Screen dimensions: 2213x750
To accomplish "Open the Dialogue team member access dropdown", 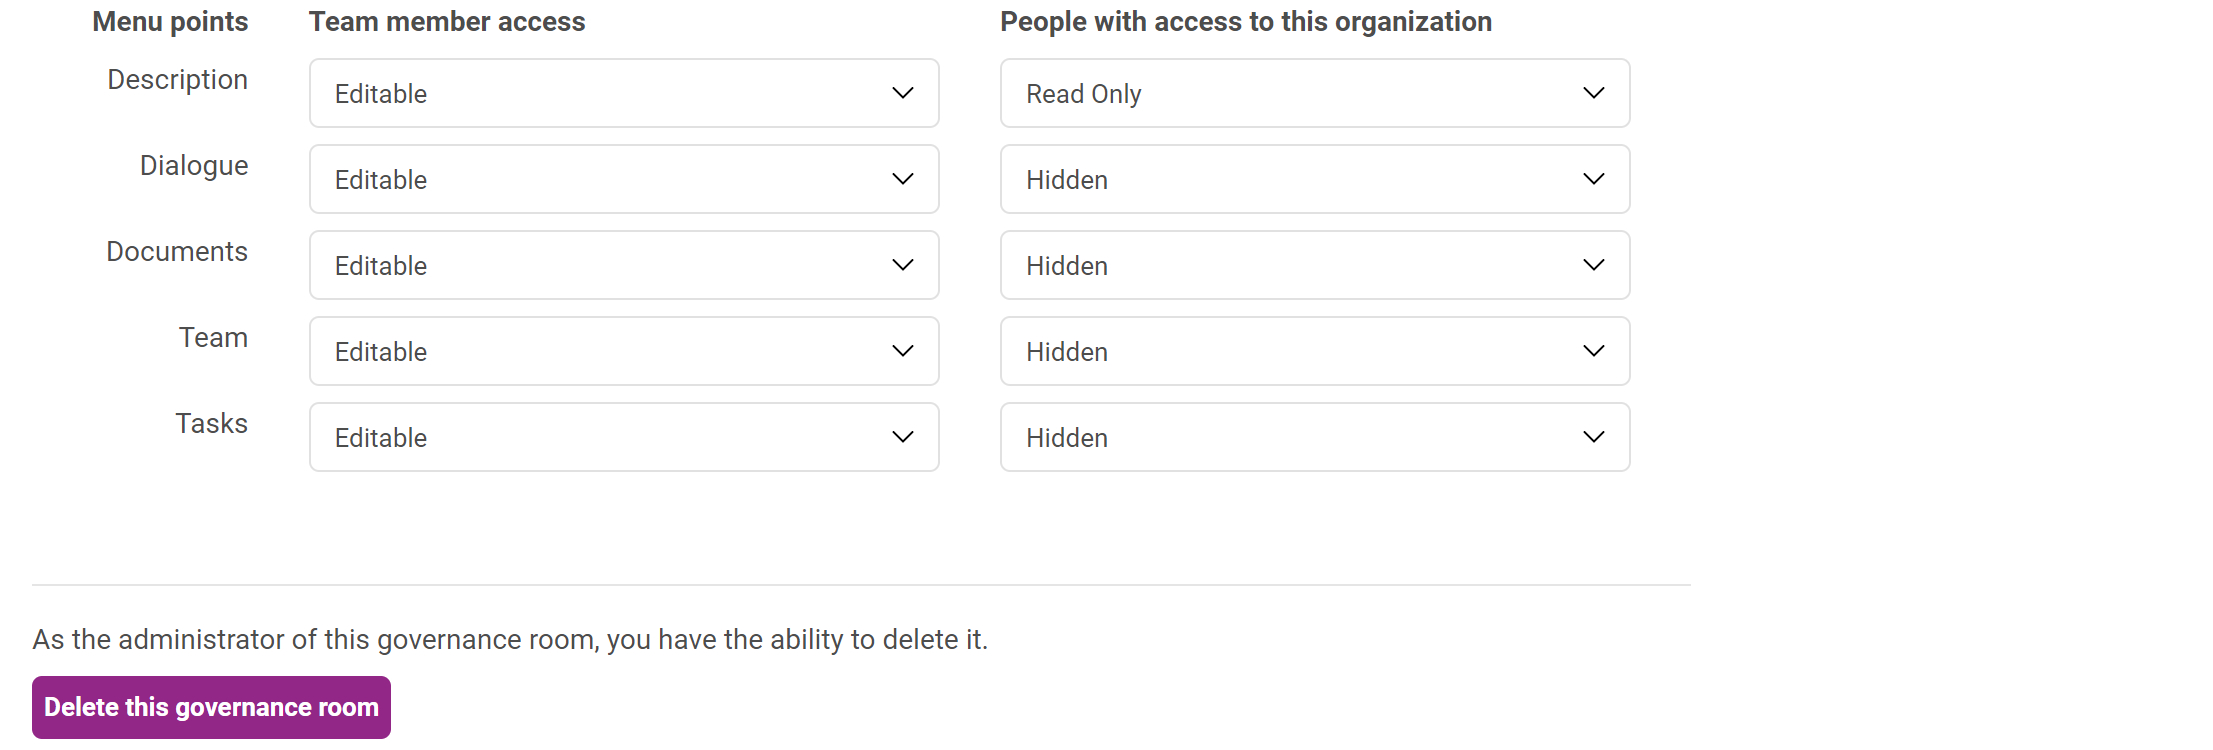I will tap(623, 179).
